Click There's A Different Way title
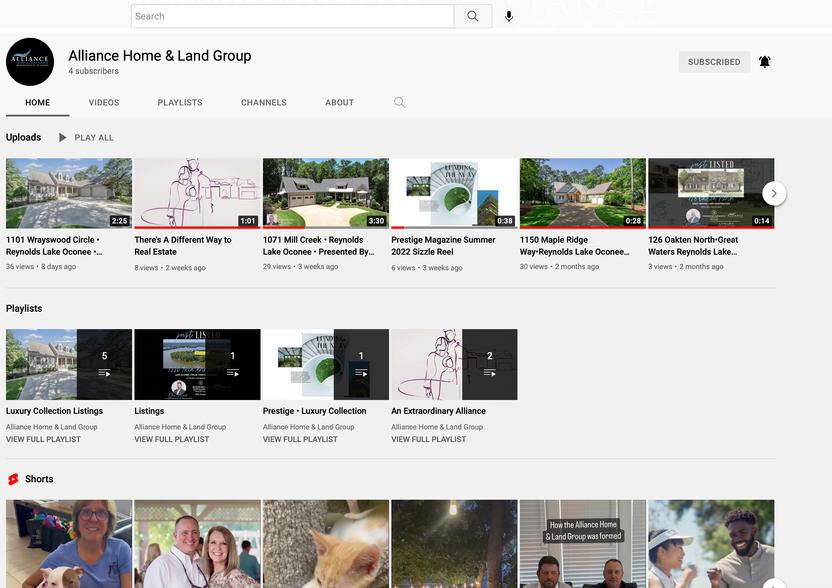This screenshot has height=588, width=832. pyautogui.click(x=183, y=246)
